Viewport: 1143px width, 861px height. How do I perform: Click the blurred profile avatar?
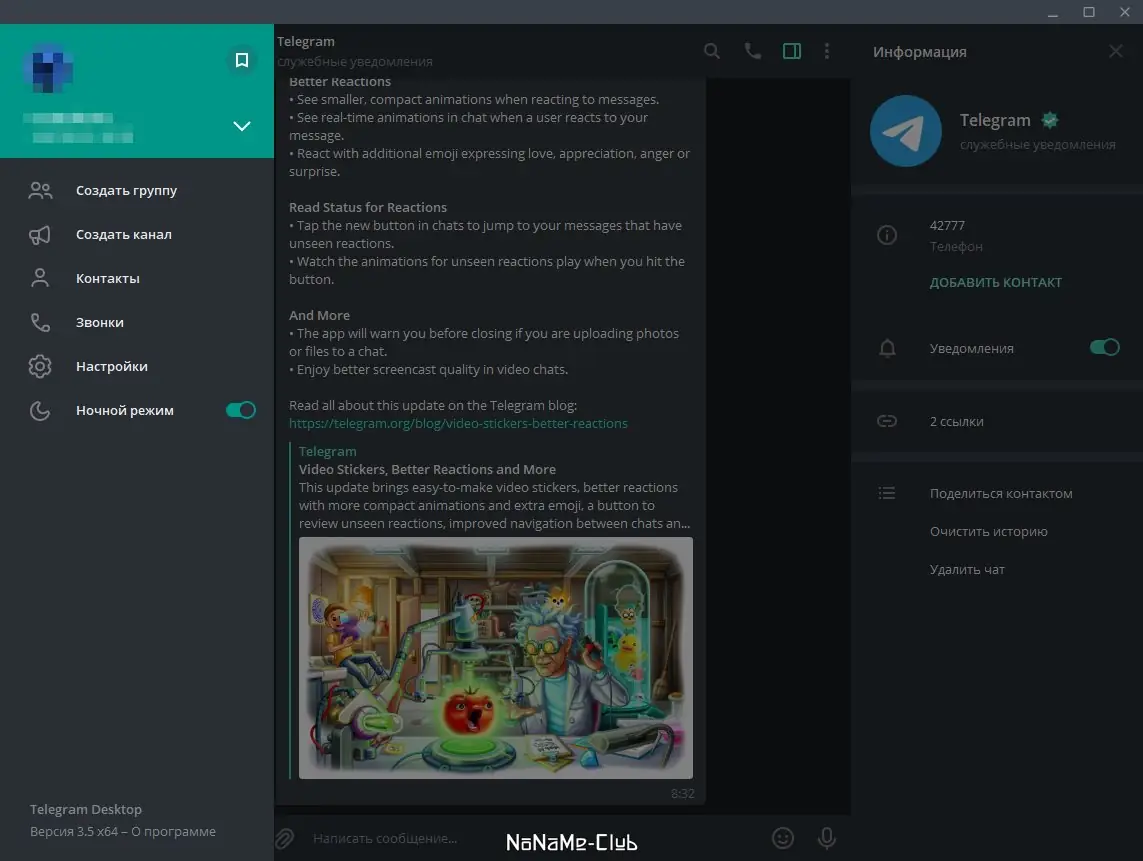(x=48, y=69)
